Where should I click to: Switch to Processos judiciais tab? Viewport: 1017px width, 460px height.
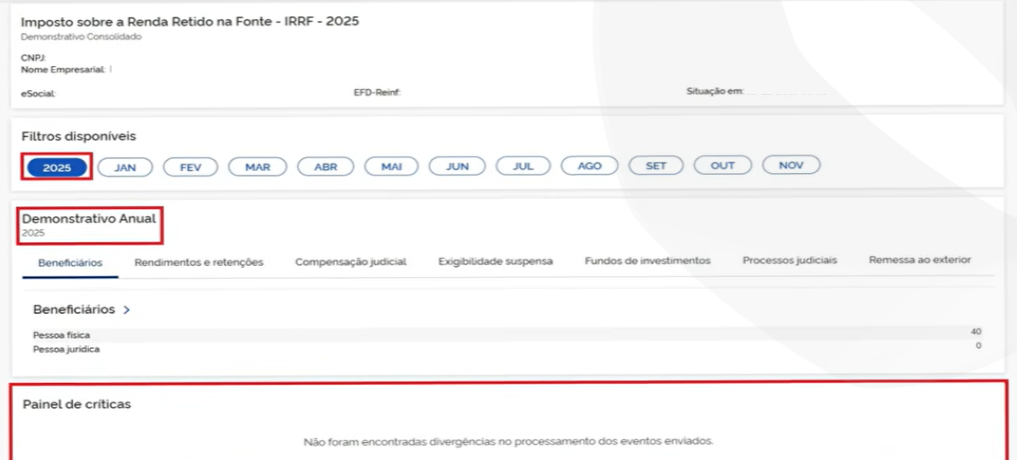(x=790, y=261)
